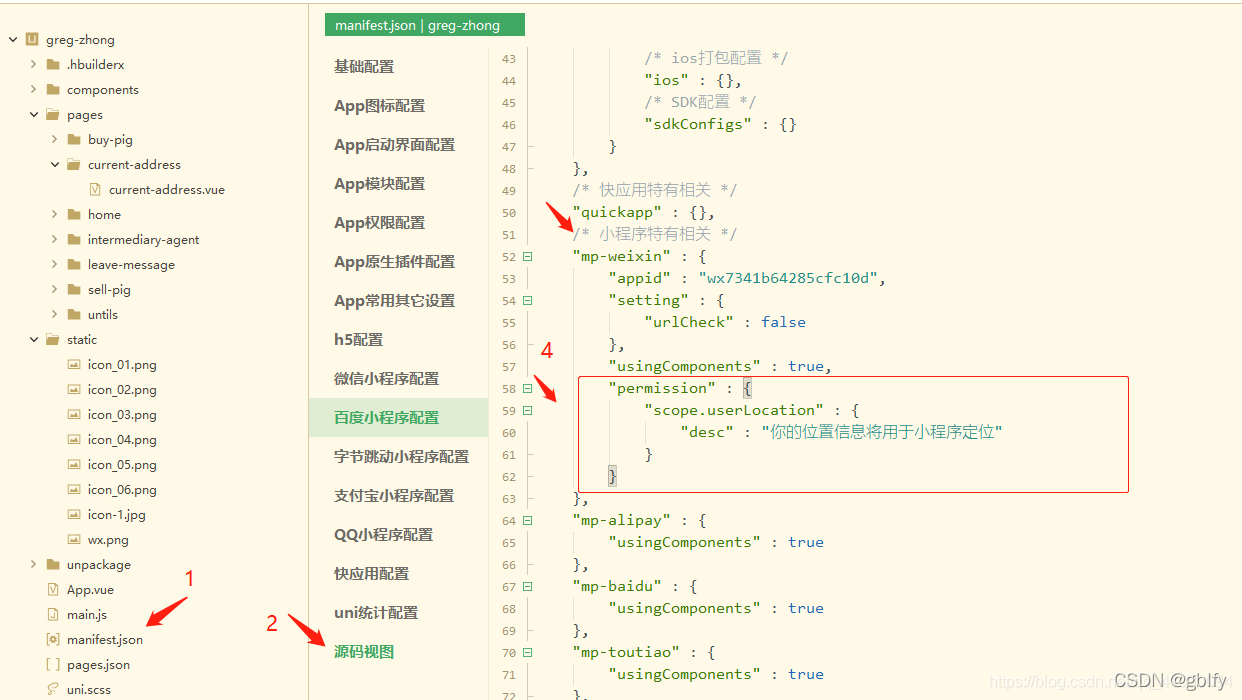Click the icon_01.png image icon
This screenshot has width=1242, height=700.
[x=74, y=365]
